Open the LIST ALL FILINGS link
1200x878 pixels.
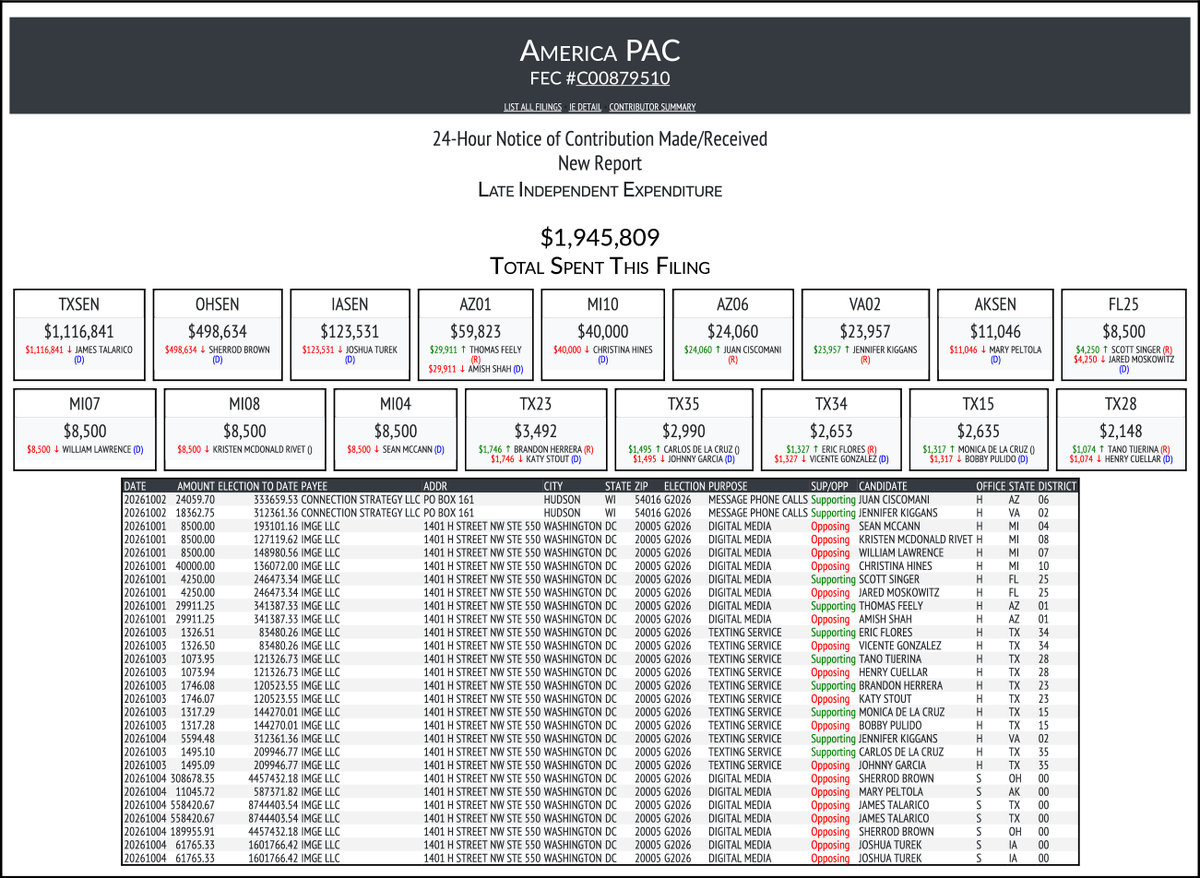(533, 107)
